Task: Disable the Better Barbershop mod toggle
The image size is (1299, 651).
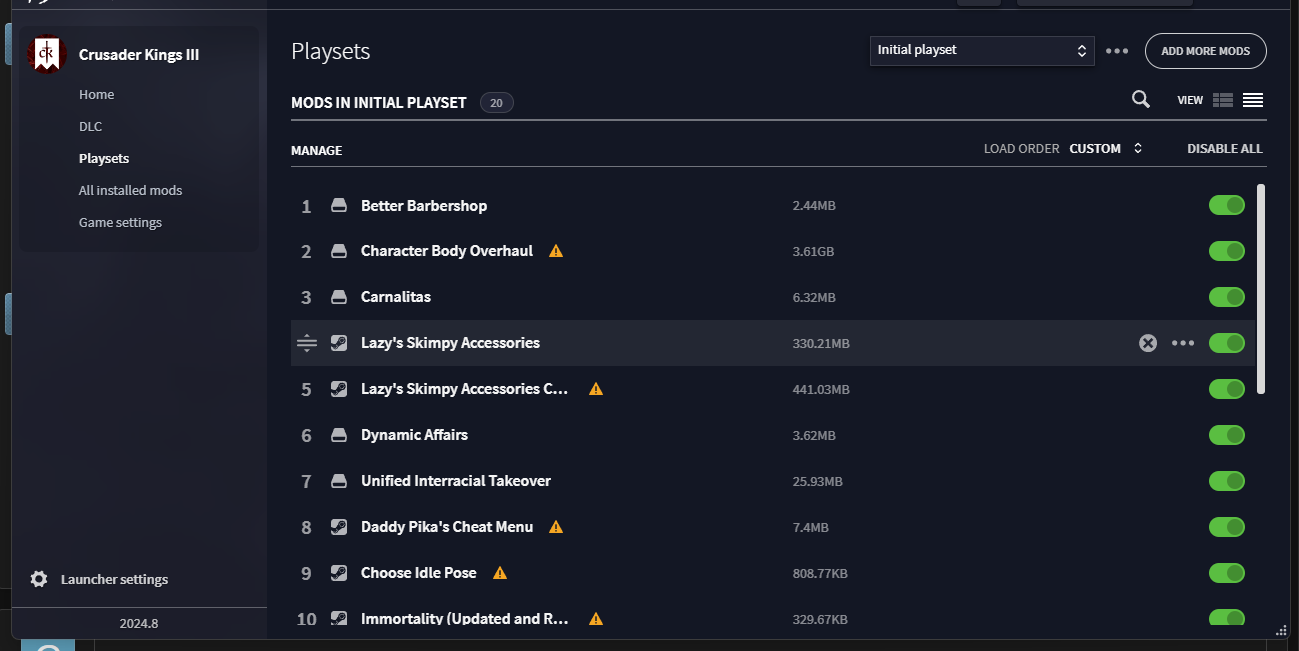Action: [1226, 205]
